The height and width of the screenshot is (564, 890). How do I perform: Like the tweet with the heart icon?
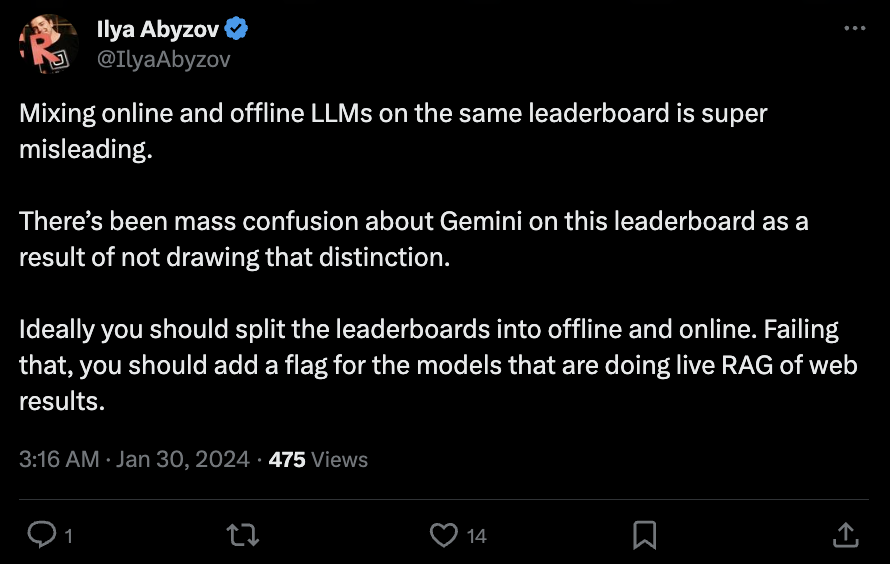pyautogui.click(x=443, y=535)
